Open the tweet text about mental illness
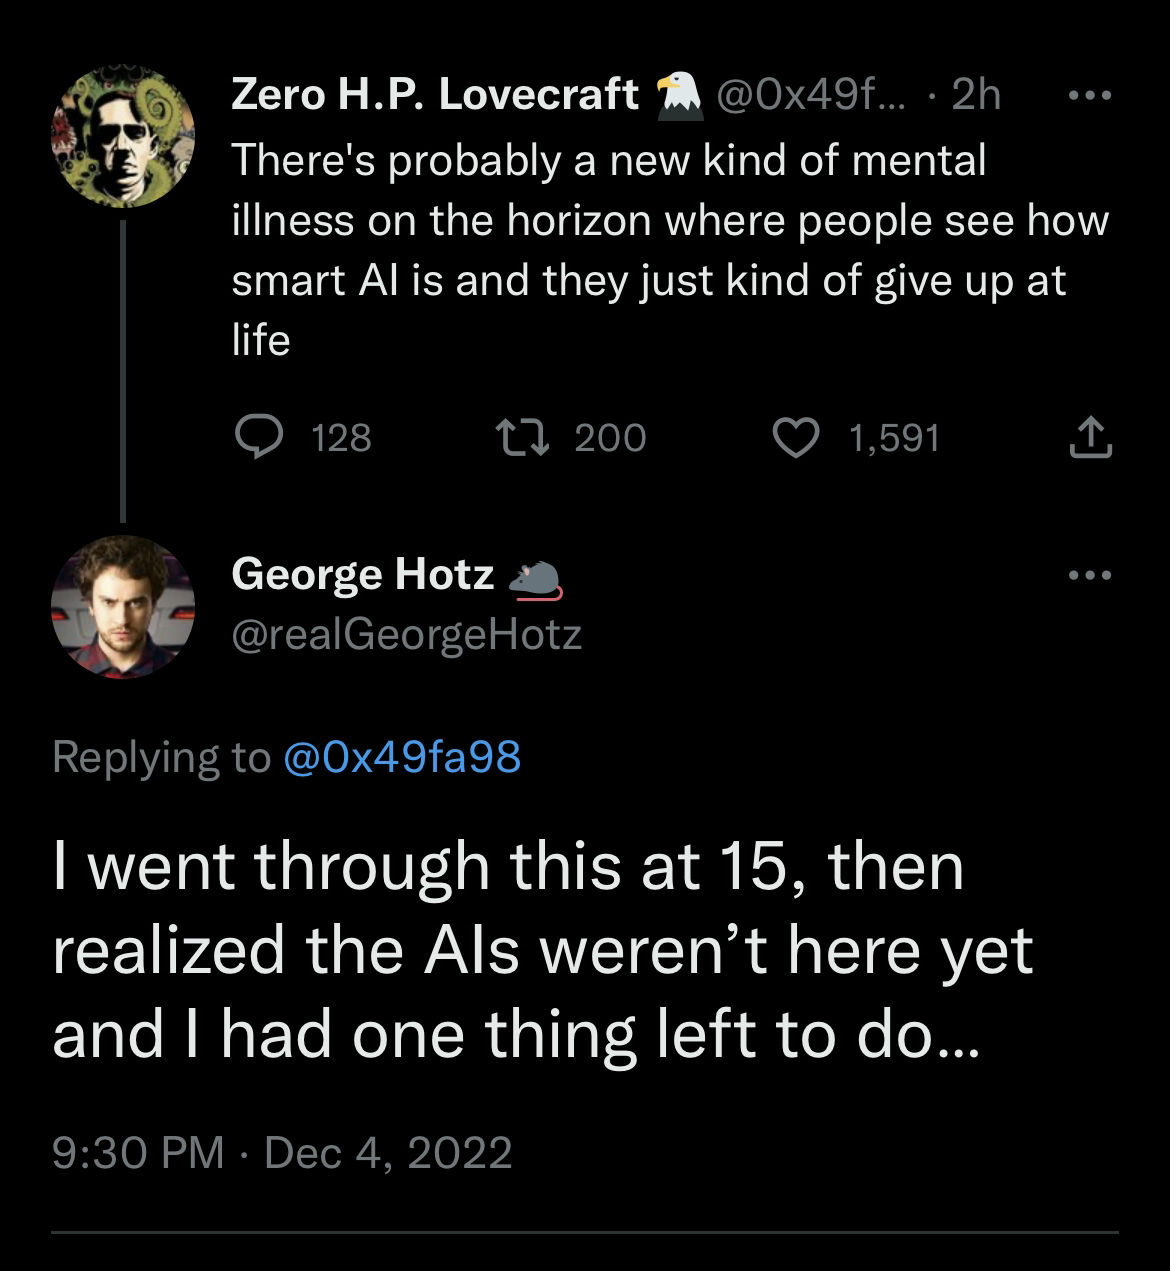Image resolution: width=1170 pixels, height=1271 pixels. tap(670, 250)
